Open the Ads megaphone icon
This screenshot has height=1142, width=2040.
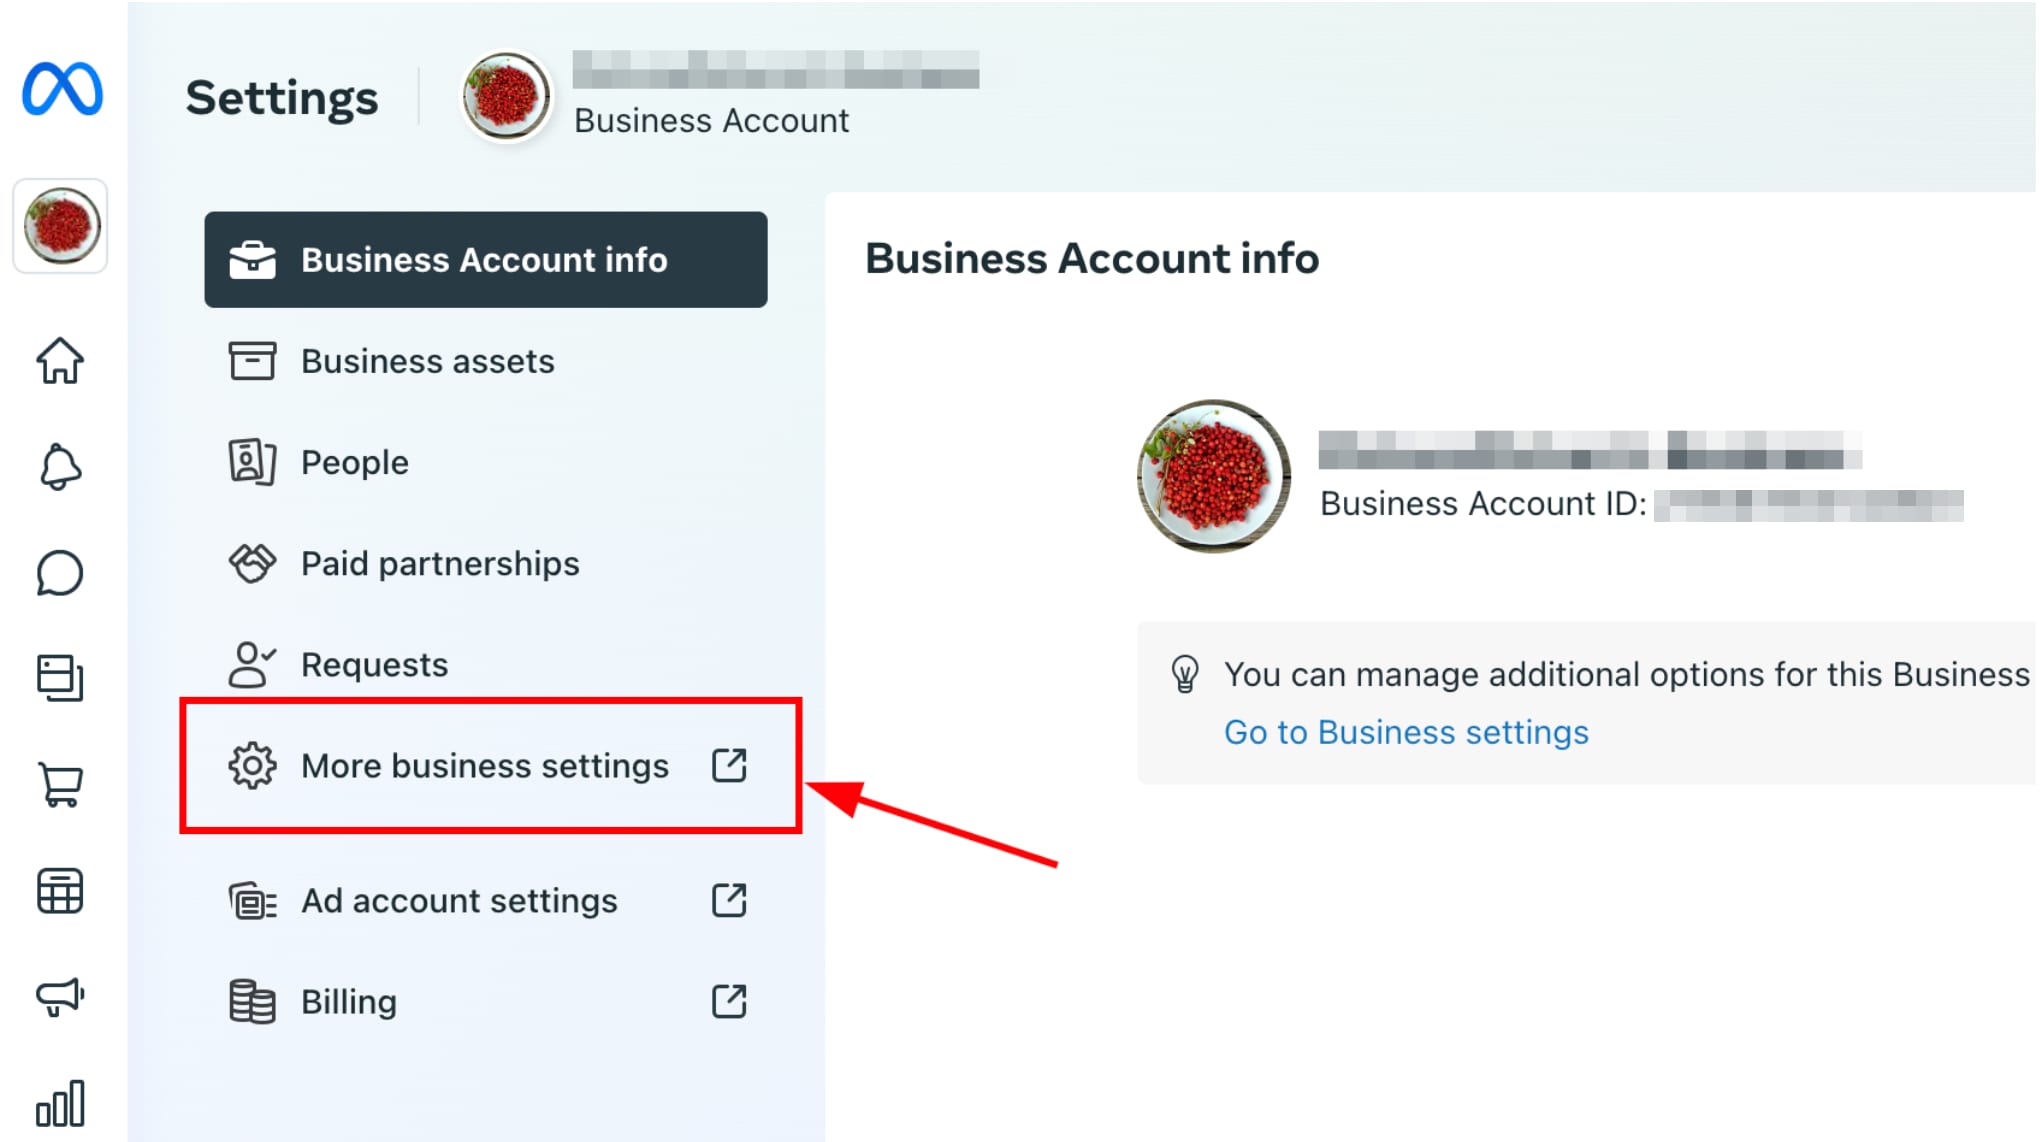click(x=60, y=996)
